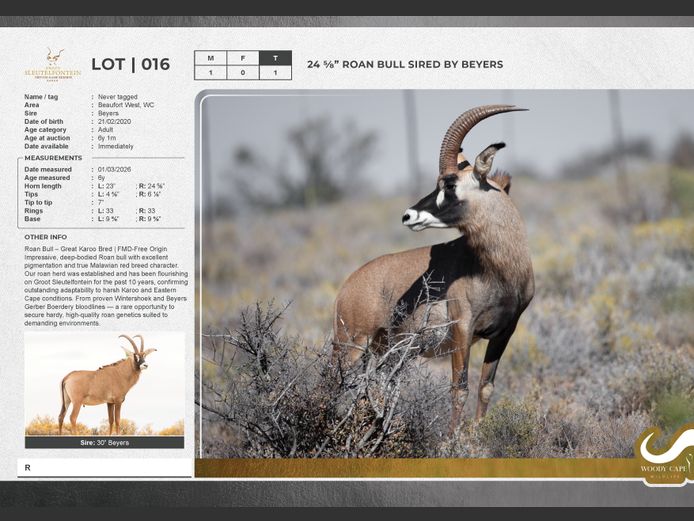Viewport: 694px width, 521px height.
Task: Select the "LOT | 016" heading
Action: (x=131, y=64)
